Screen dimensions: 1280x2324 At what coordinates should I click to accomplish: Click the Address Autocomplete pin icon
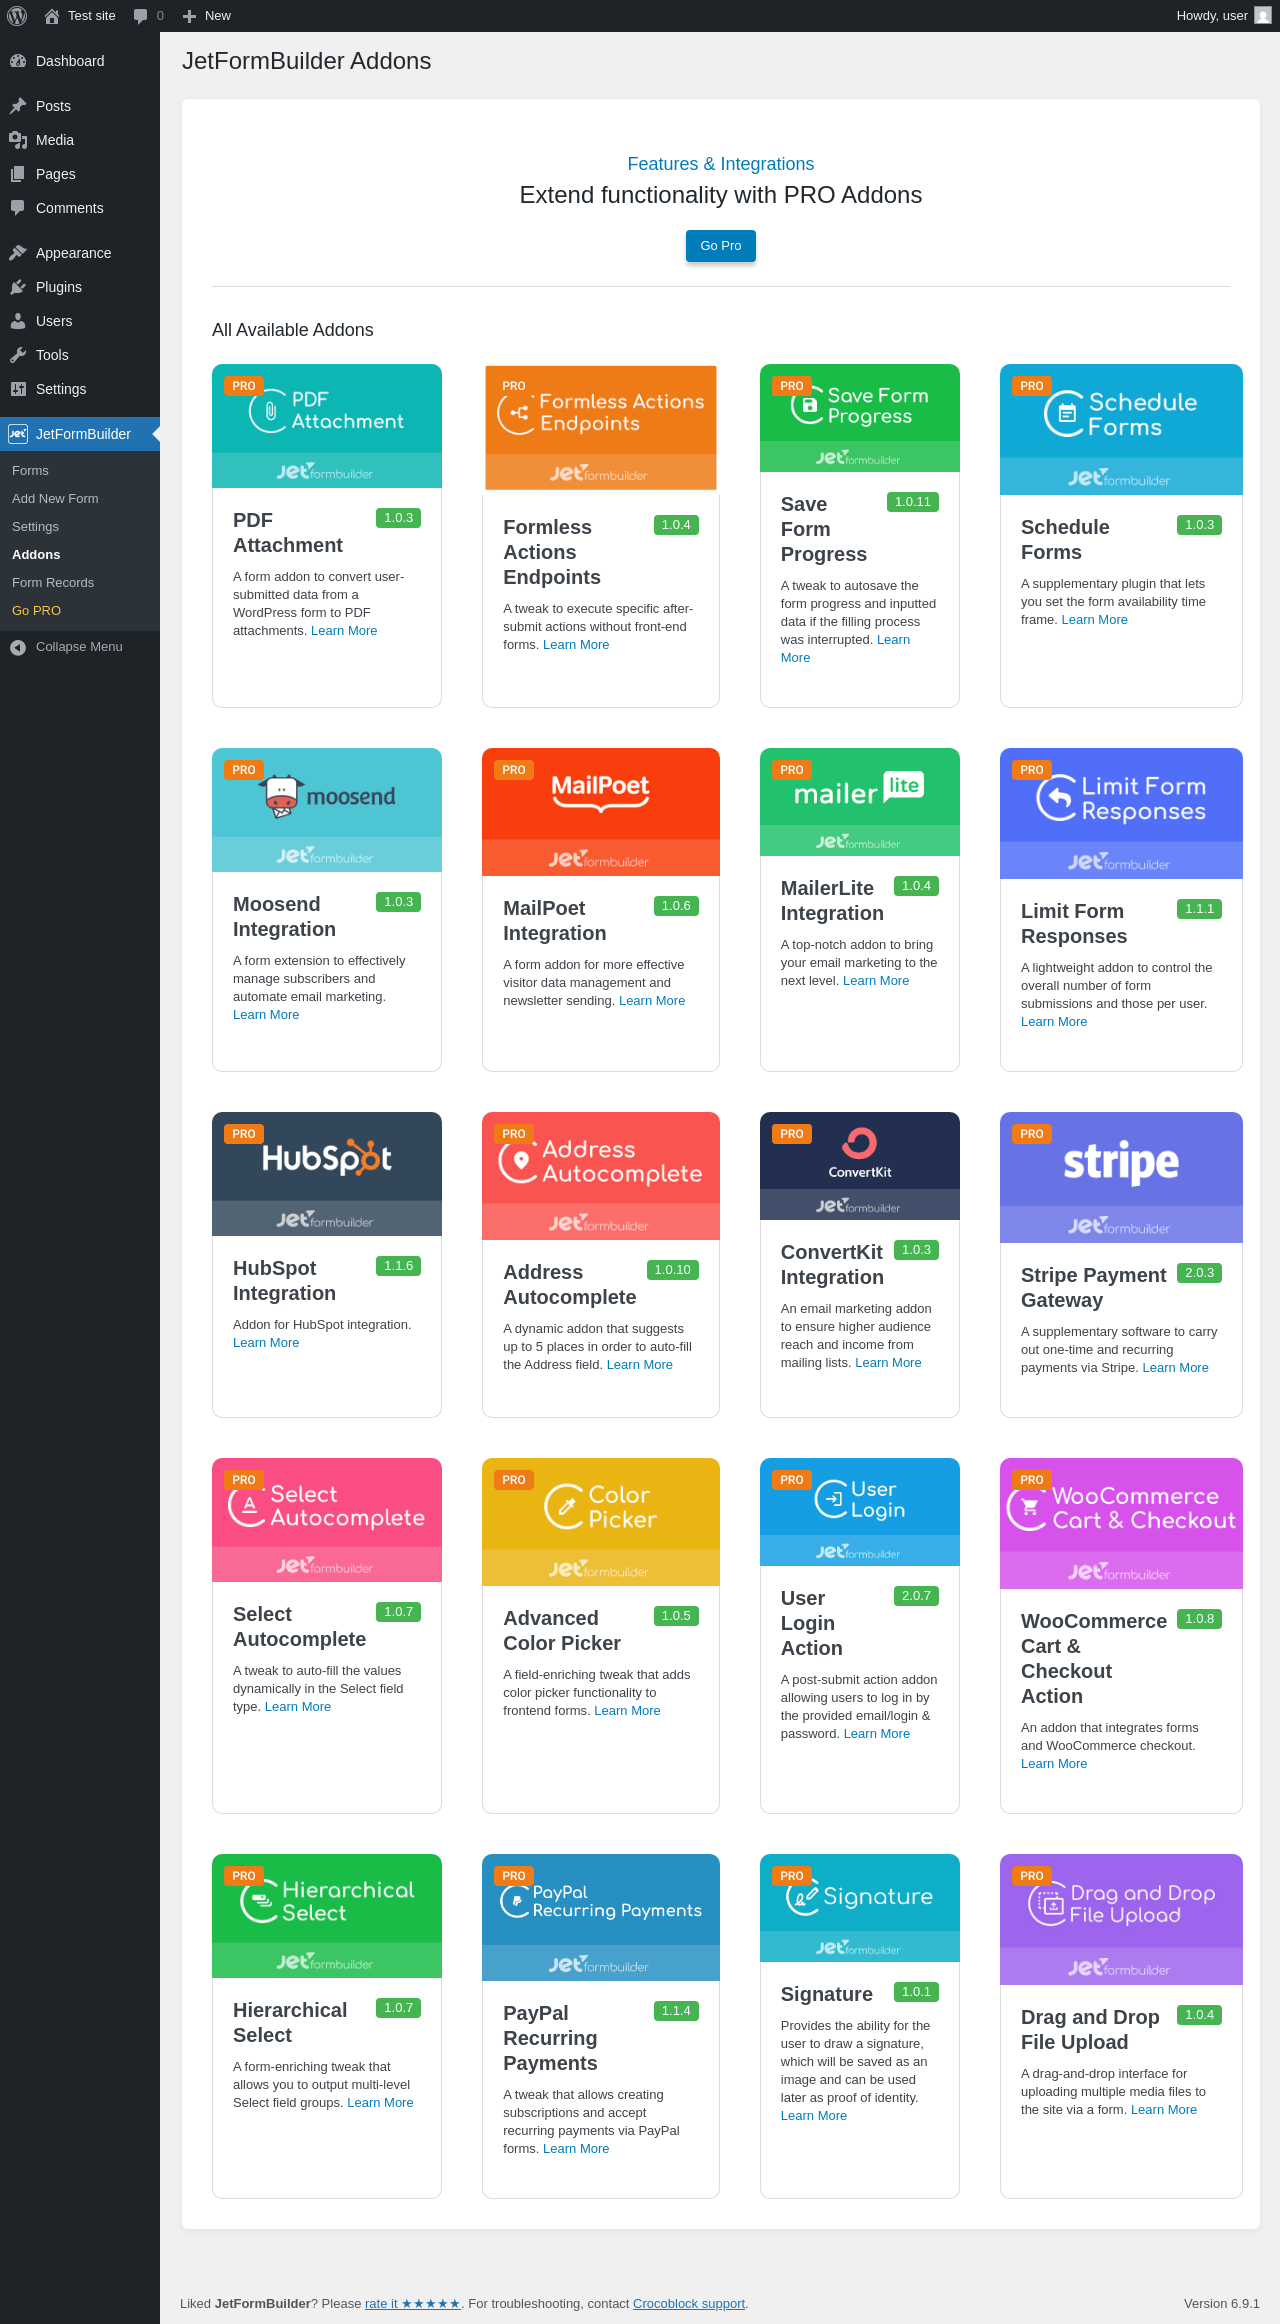coord(519,1161)
